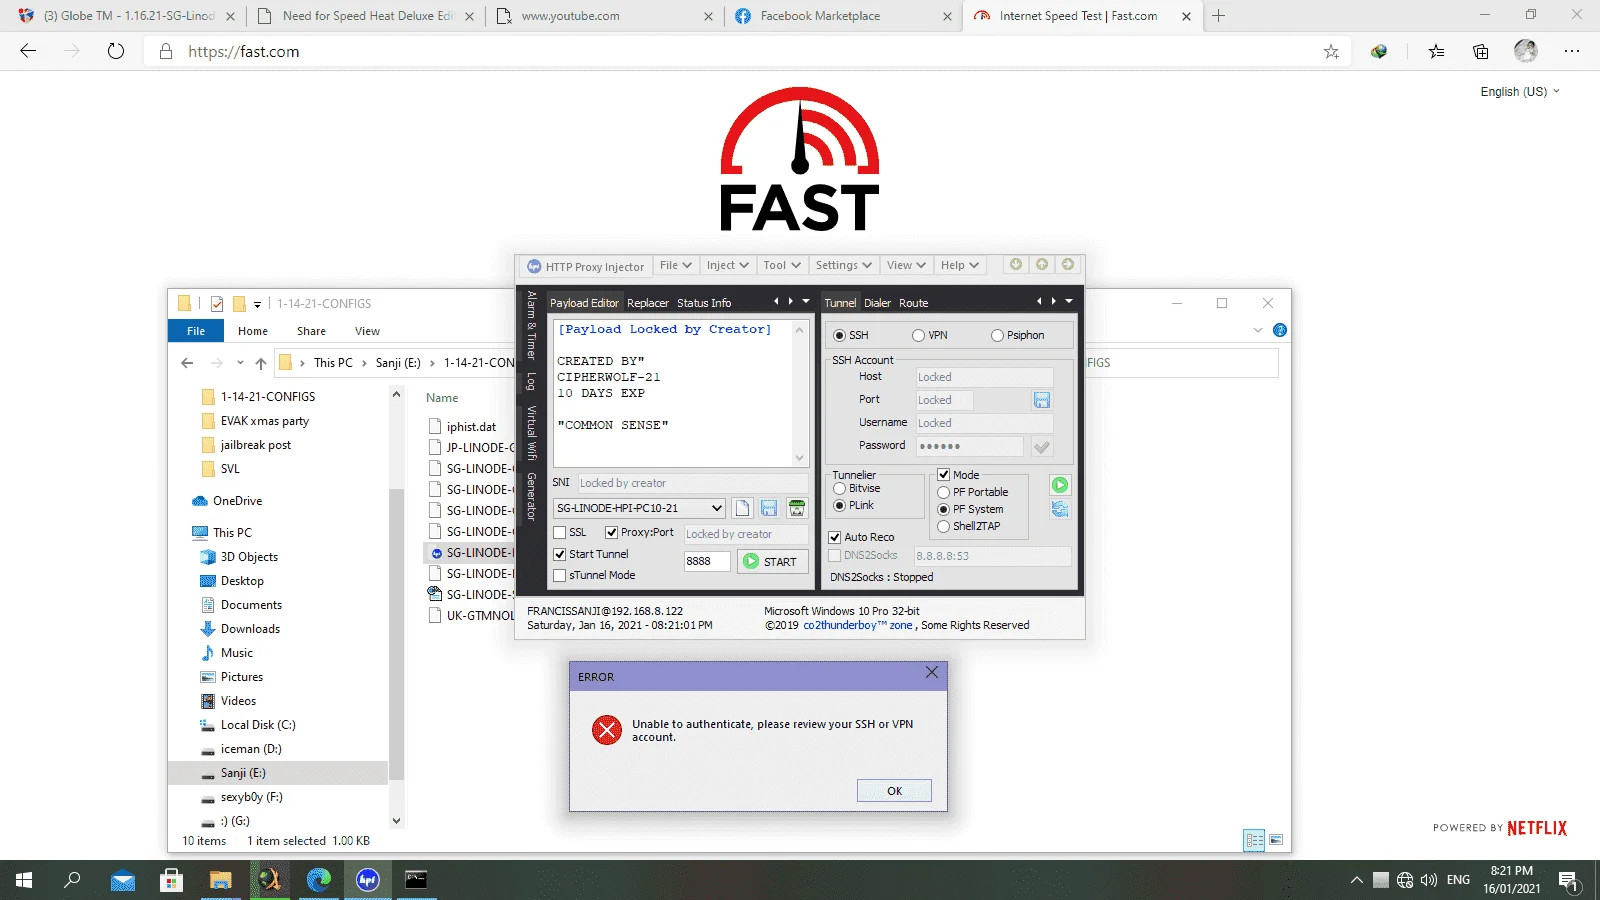Select the Psiphon radio button
The image size is (1600, 900).
coord(997,335)
